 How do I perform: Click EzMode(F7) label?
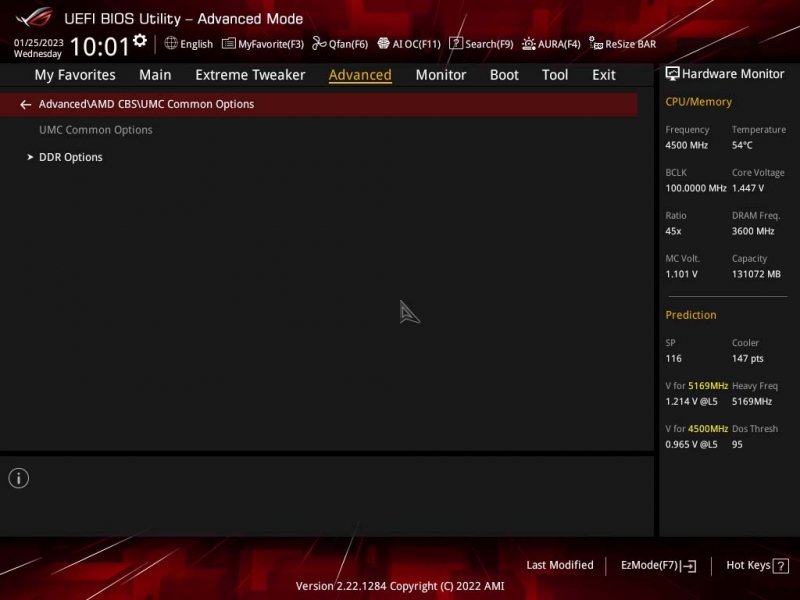[649, 565]
